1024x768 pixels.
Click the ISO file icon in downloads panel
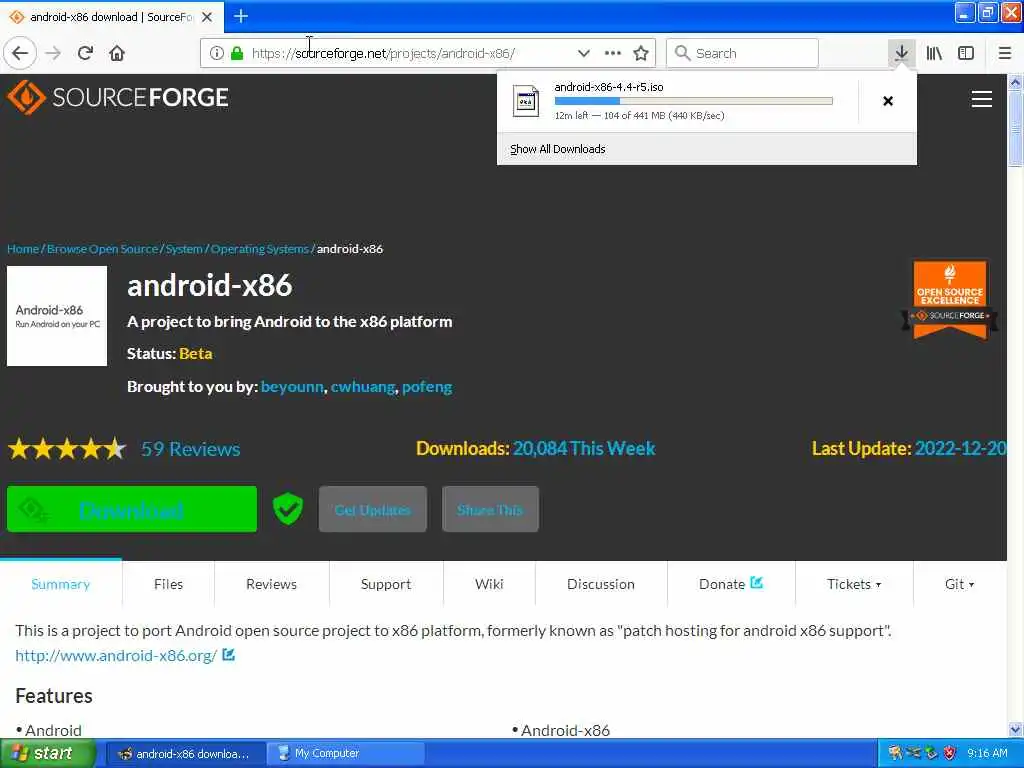526,101
